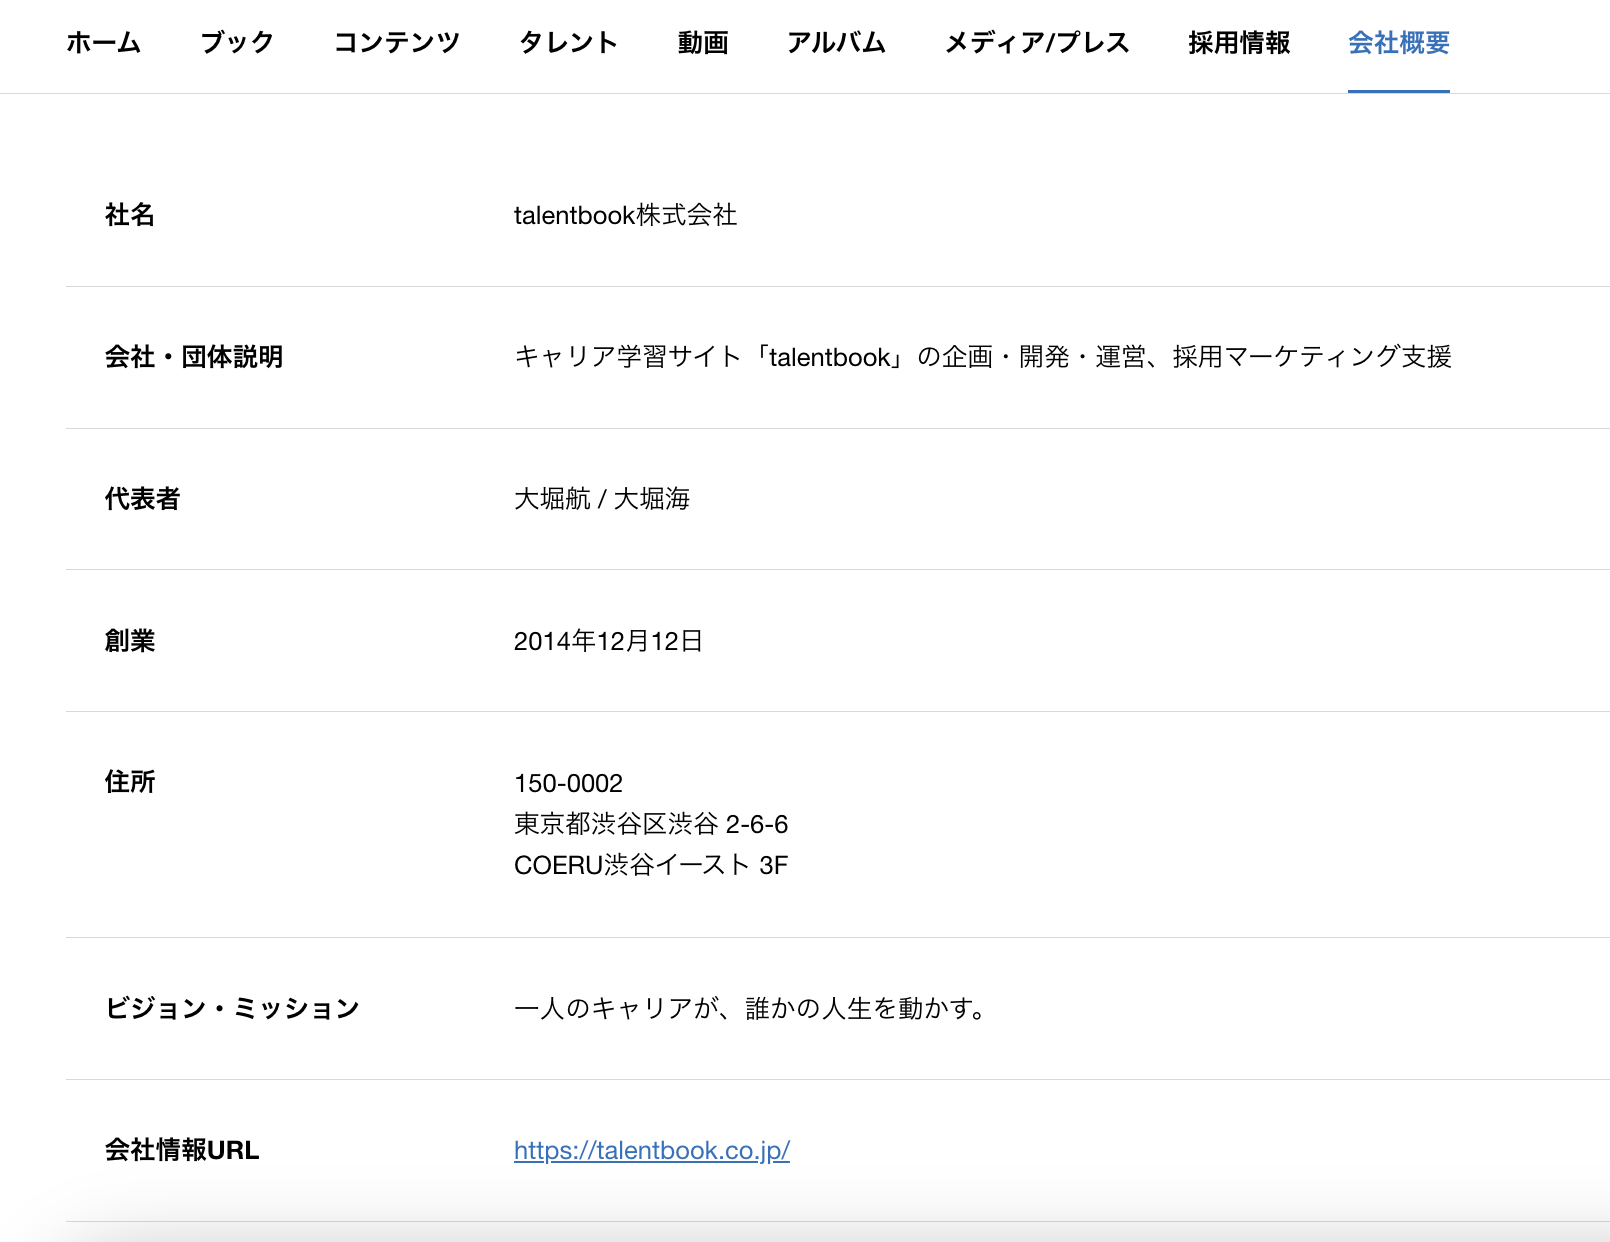Switch to メディア/プレス tab
This screenshot has height=1242, width=1610.
pos(1037,43)
